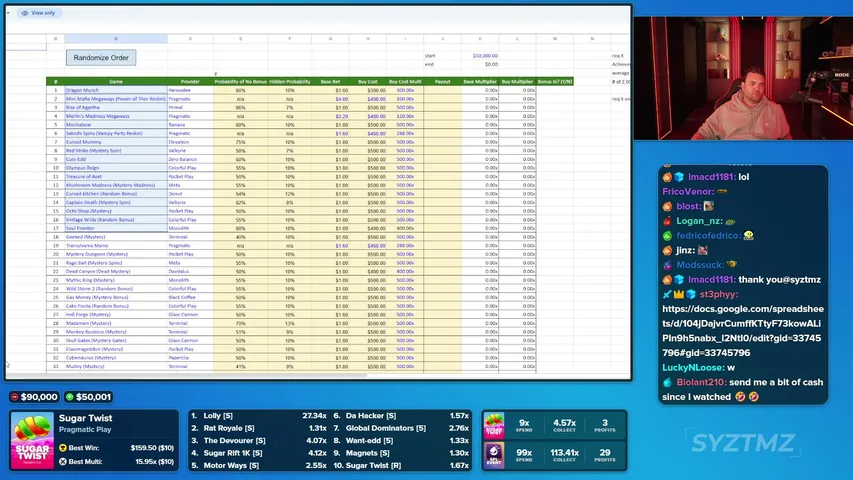Click the Sugar Twist game thumbnail
This screenshot has width=853, height=480.
click(x=32, y=441)
